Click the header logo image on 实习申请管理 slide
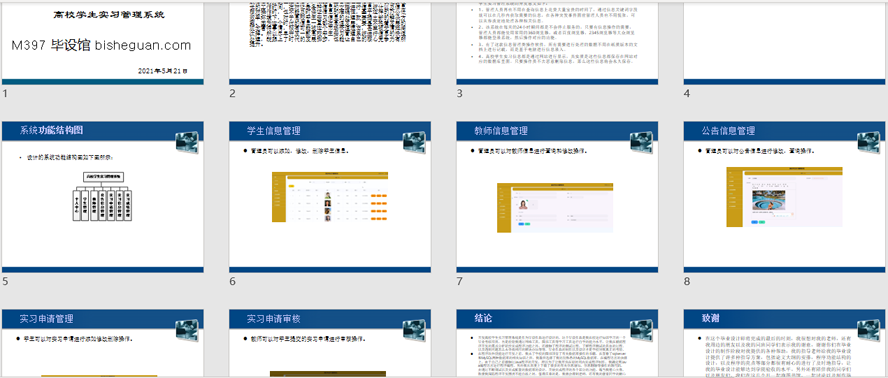 pos(187,330)
